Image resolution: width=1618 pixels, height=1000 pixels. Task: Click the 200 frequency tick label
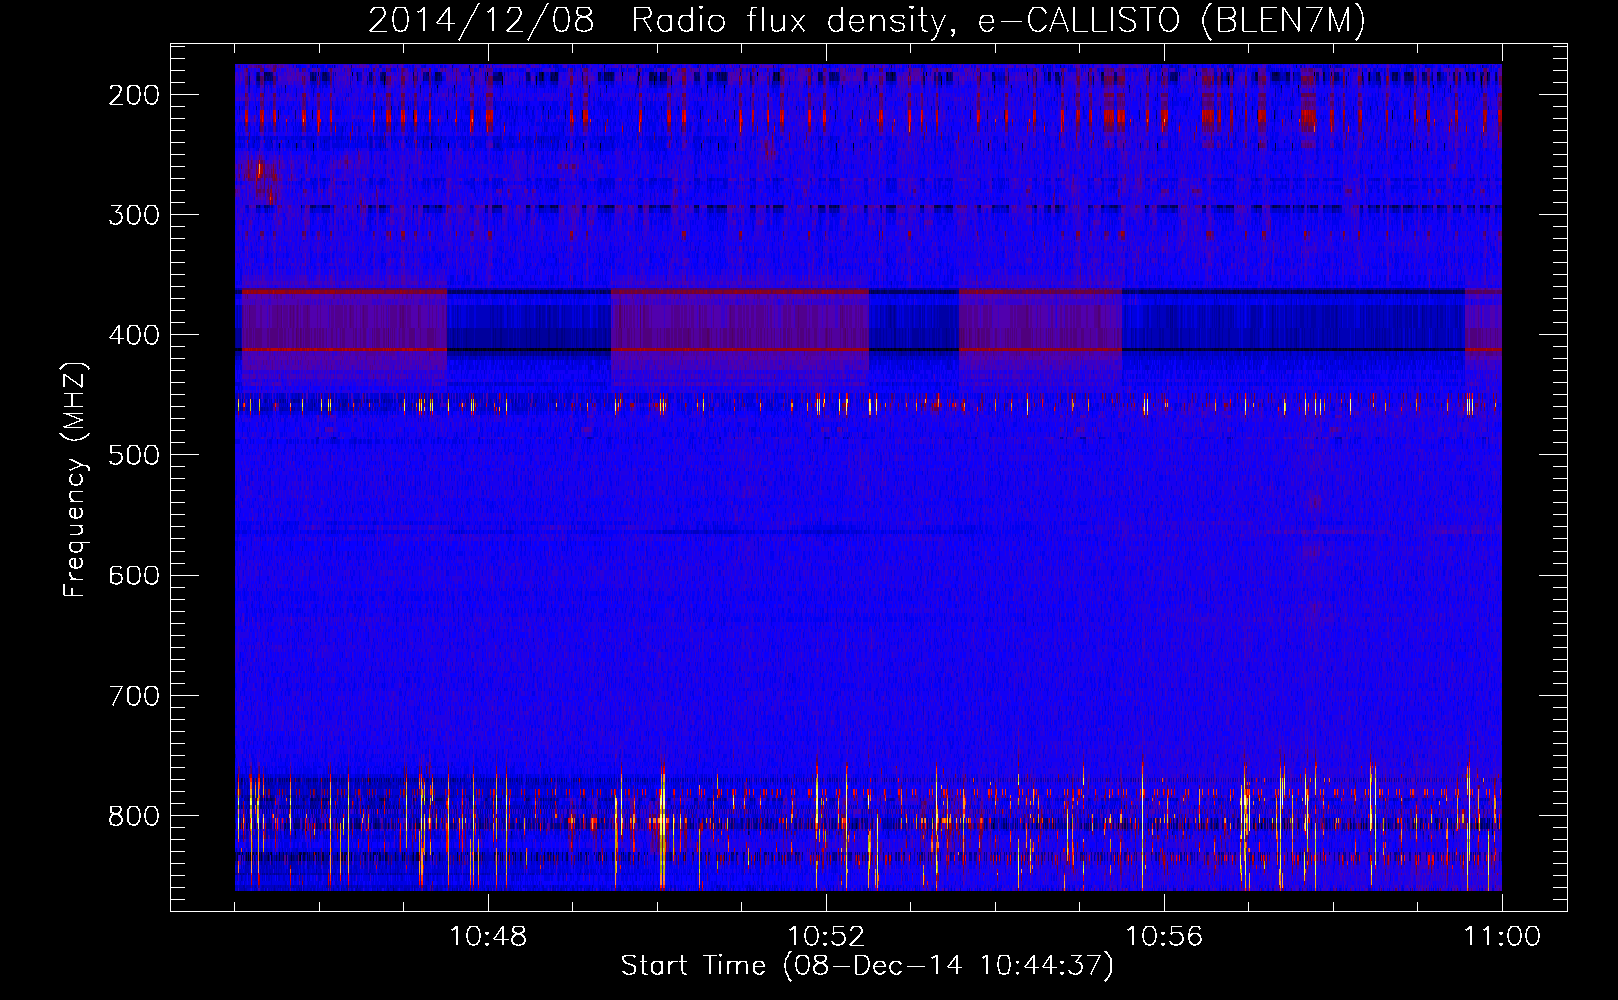[133, 95]
